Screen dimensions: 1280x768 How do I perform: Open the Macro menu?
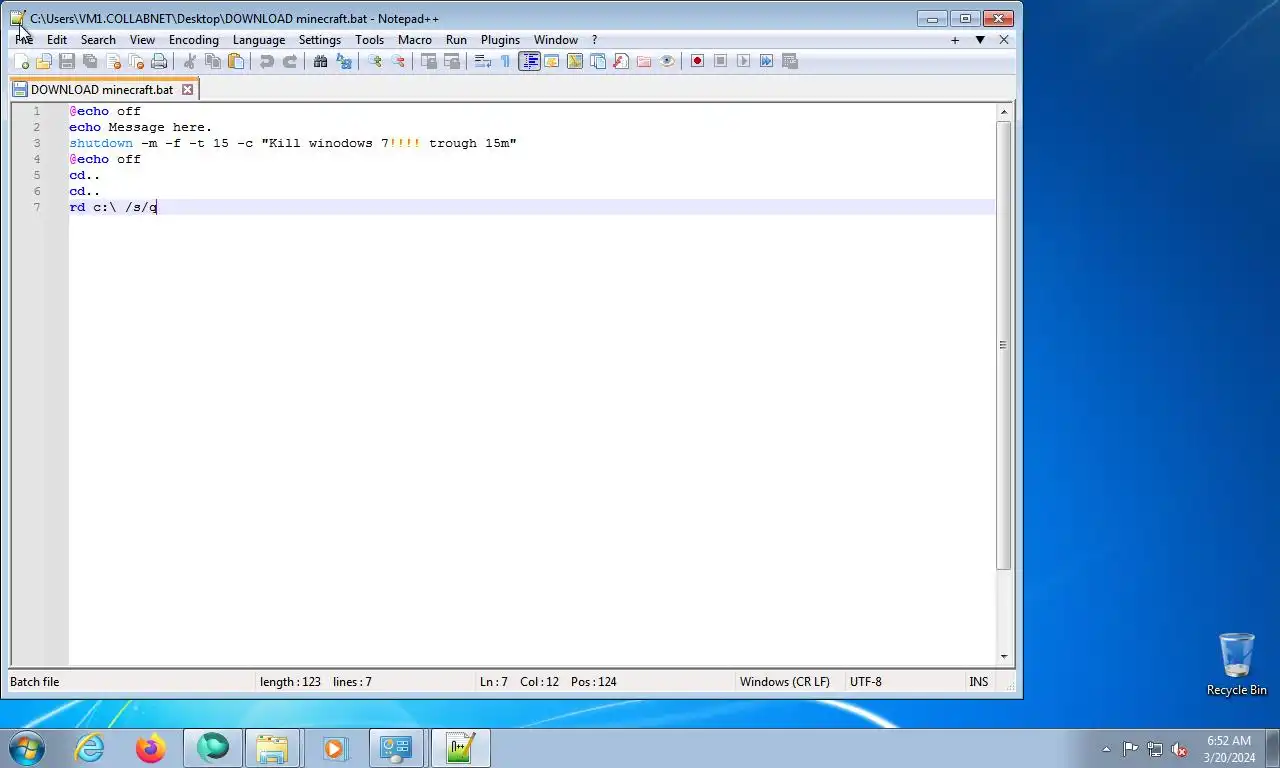coord(415,40)
